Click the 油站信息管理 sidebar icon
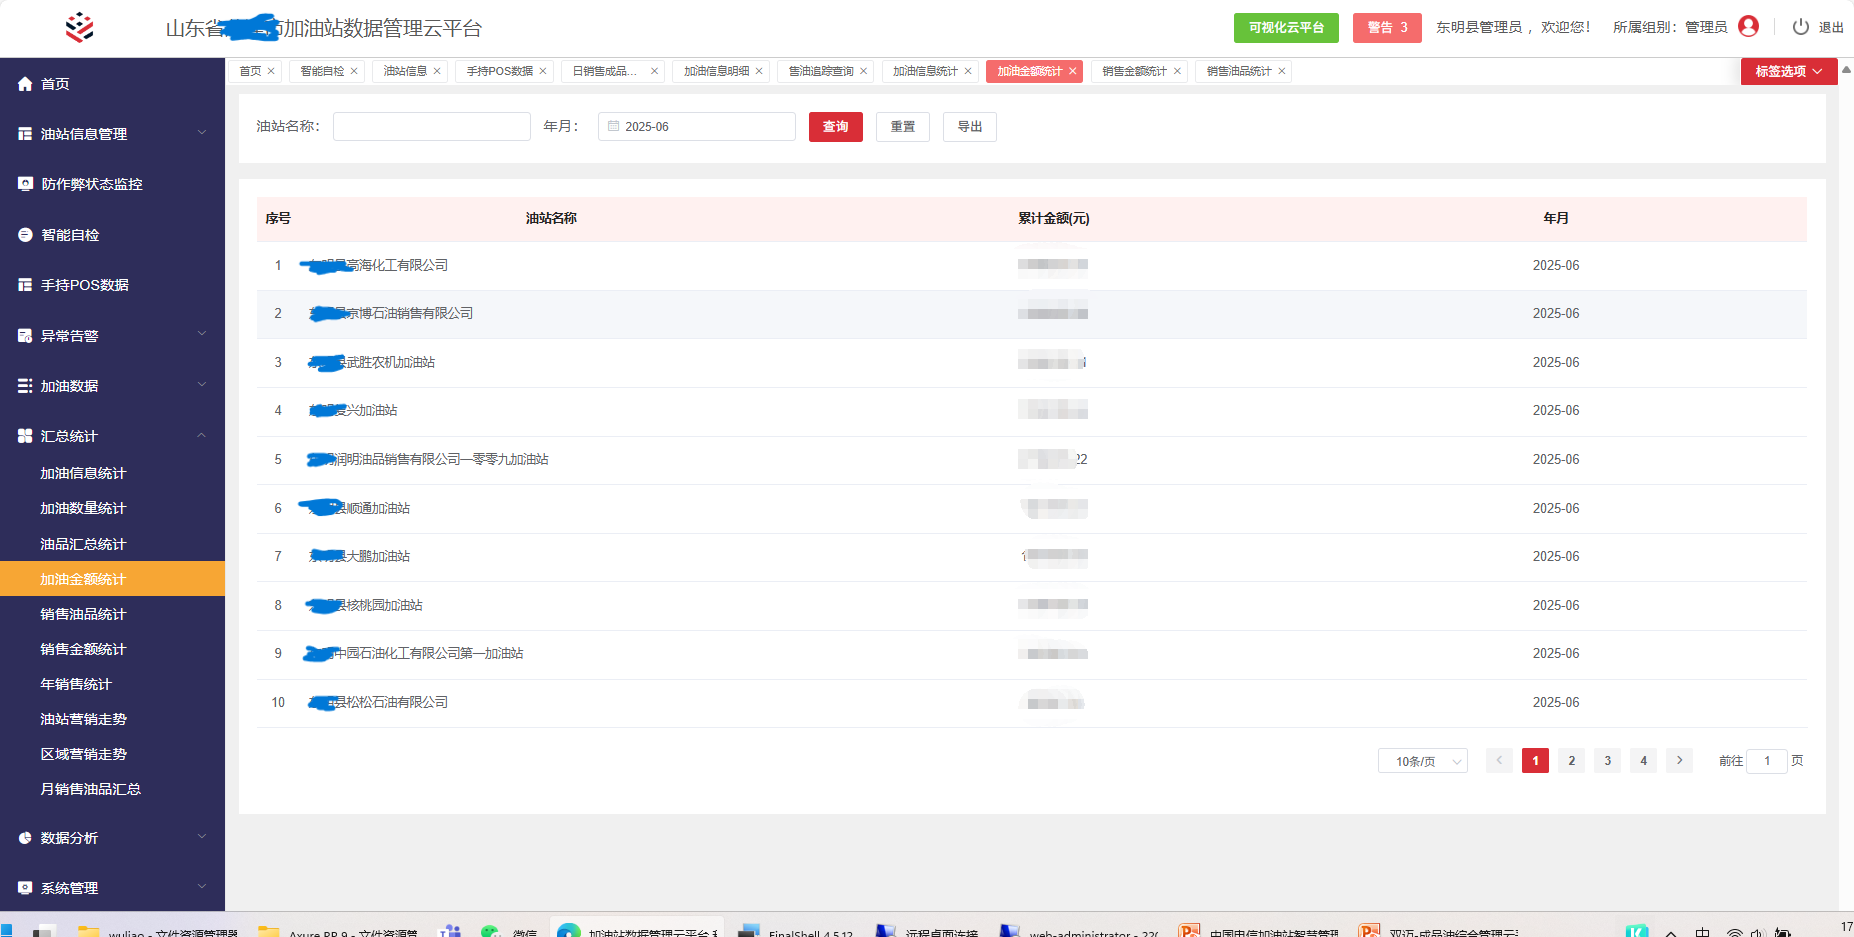This screenshot has height=937, width=1854. (25, 134)
